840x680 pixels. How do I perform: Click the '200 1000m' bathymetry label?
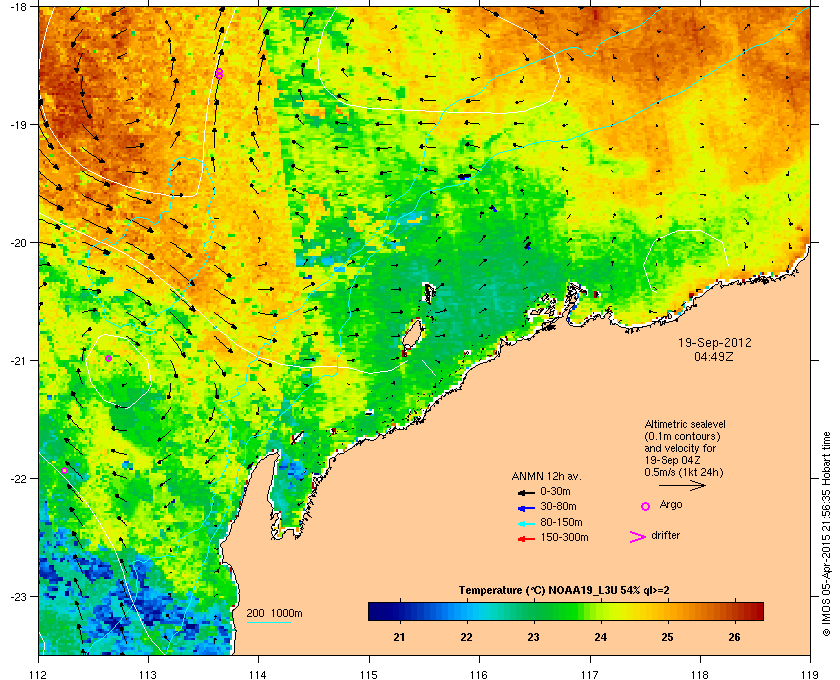[x=274, y=613]
